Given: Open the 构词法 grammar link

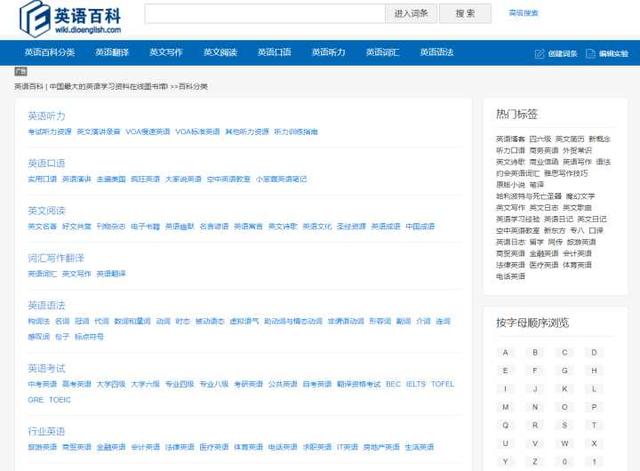Looking at the screenshot, I should point(39,321).
